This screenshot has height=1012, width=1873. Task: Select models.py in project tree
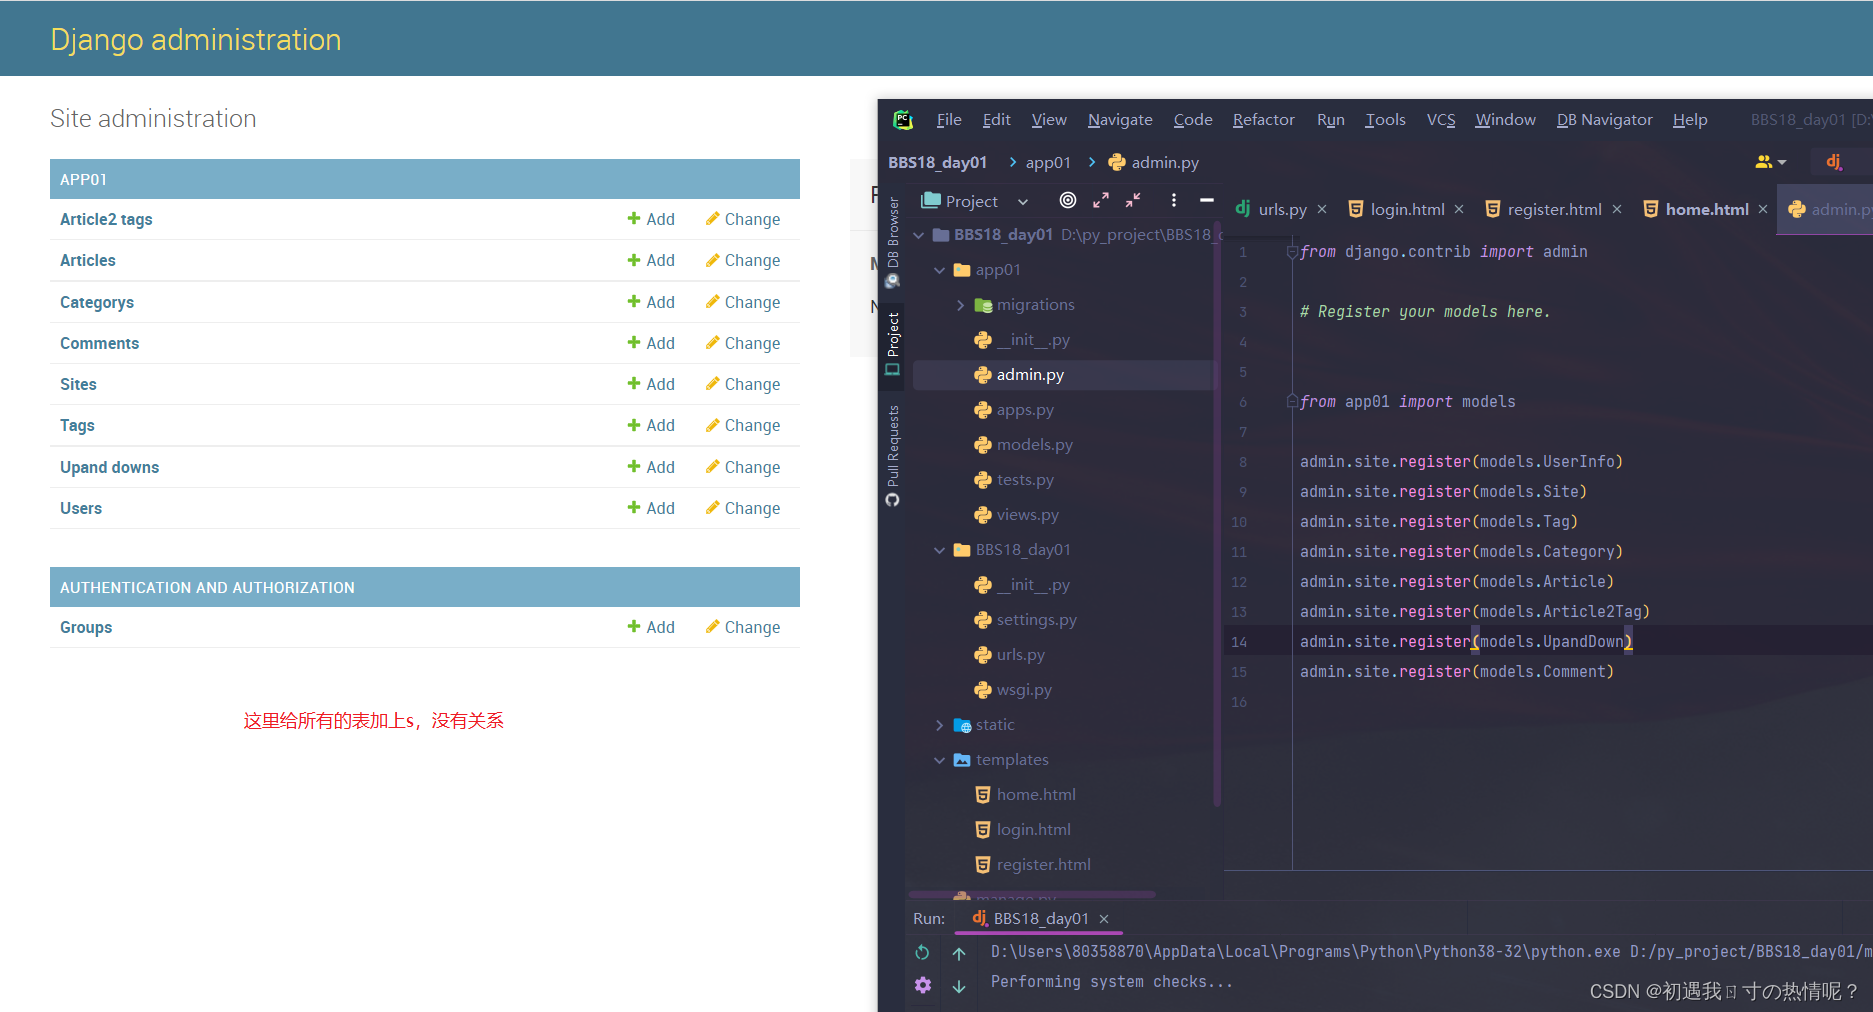[1034, 445]
